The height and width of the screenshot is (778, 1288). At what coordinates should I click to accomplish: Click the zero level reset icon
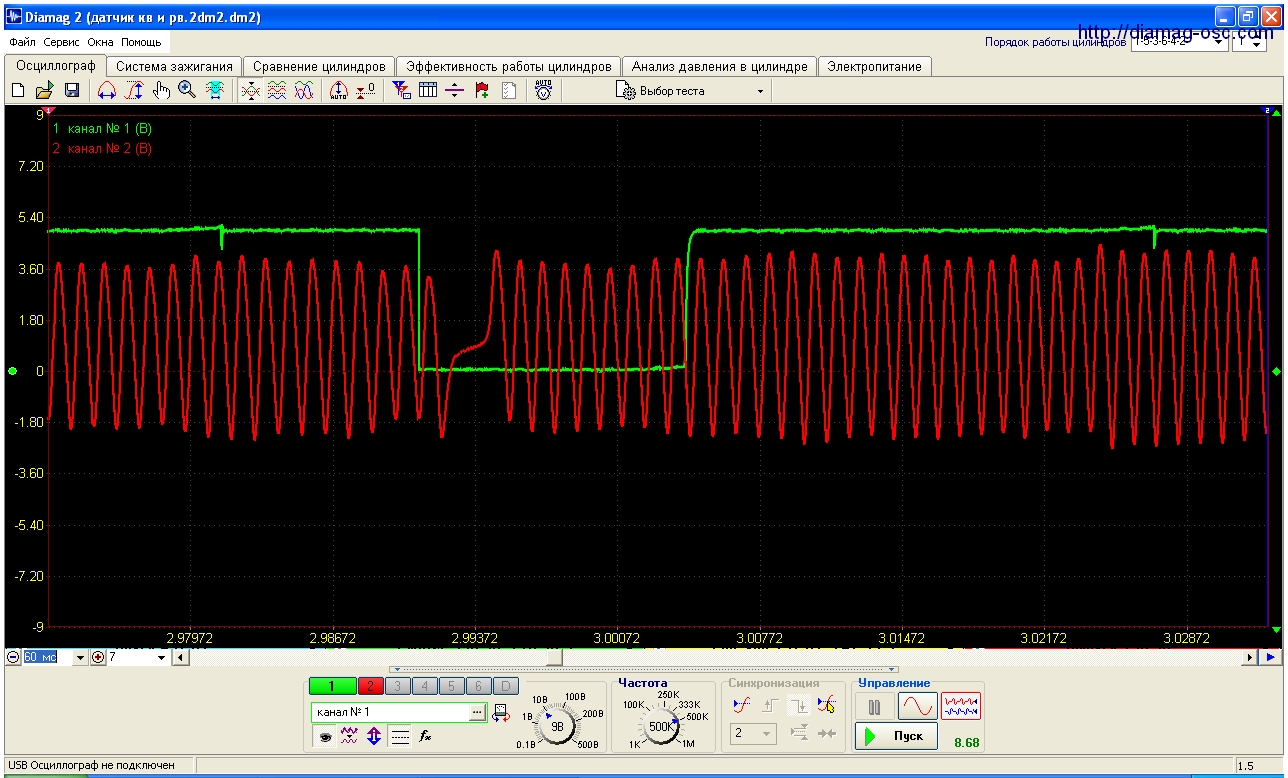[365, 91]
